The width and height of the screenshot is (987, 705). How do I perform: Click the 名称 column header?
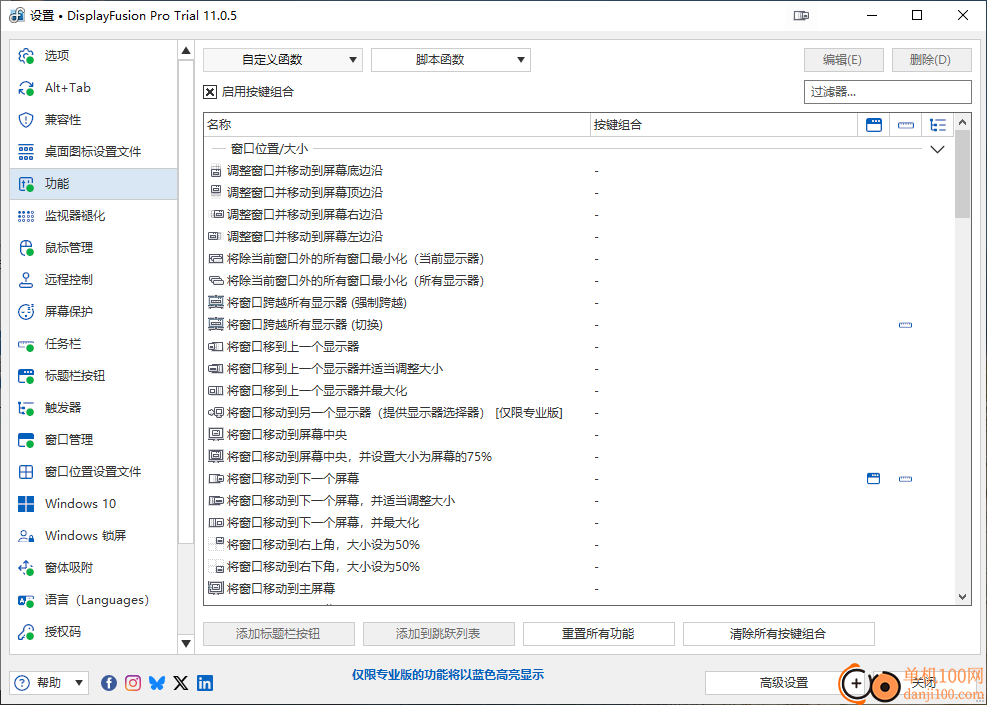397,125
